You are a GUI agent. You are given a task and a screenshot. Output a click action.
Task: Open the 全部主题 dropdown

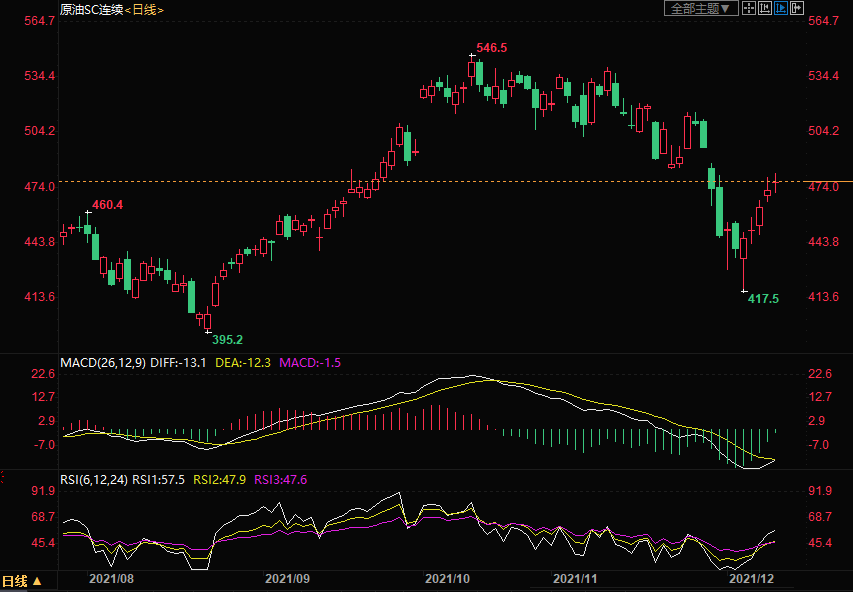click(x=700, y=8)
